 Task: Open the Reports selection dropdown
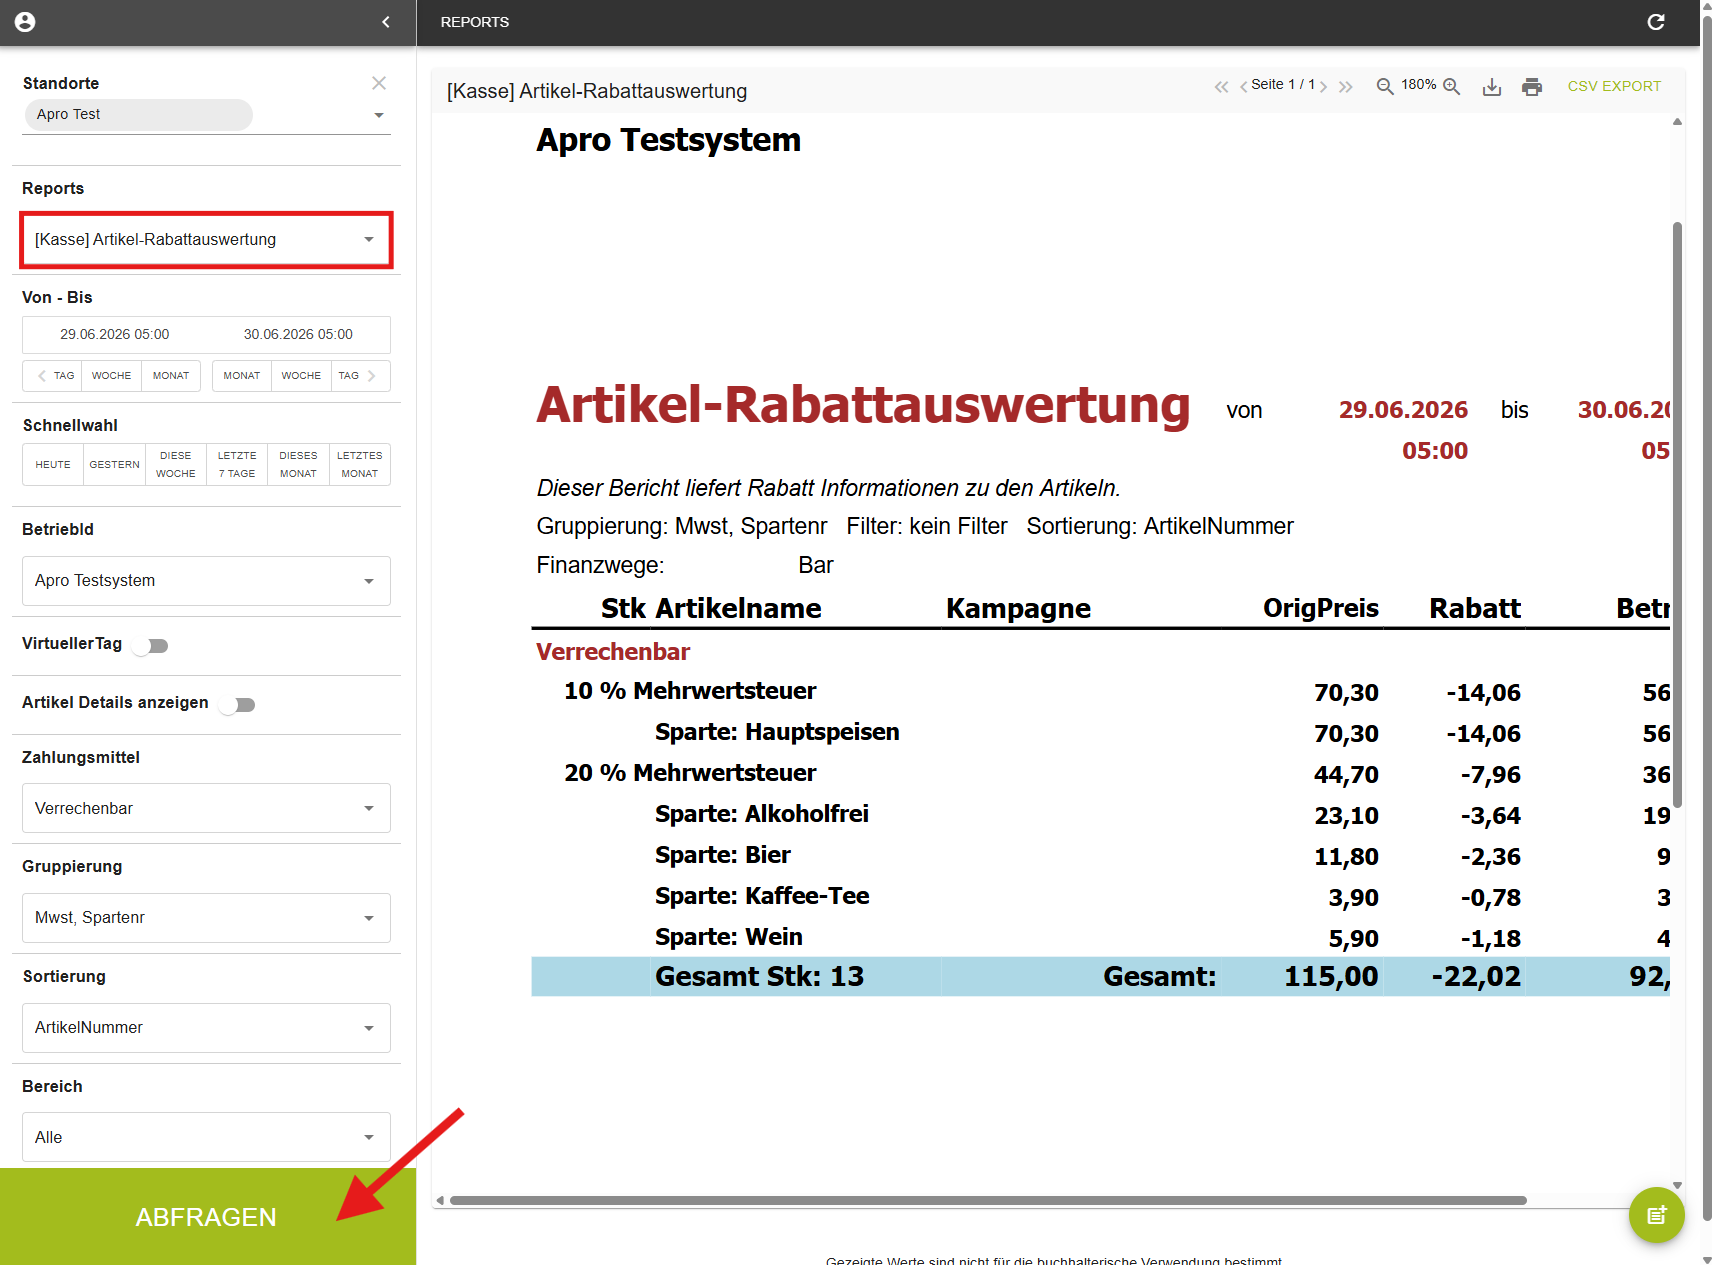coord(206,240)
